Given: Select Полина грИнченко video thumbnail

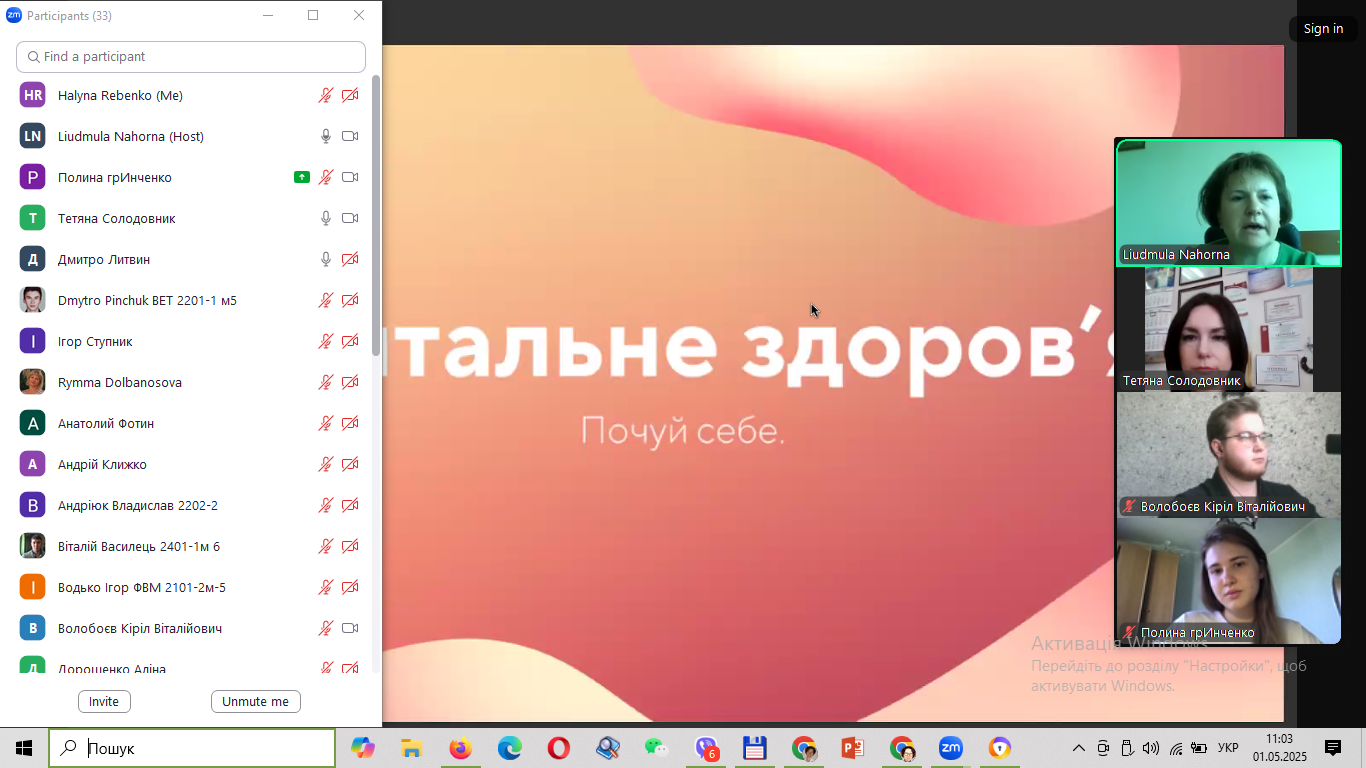Looking at the screenshot, I should click(1228, 581).
